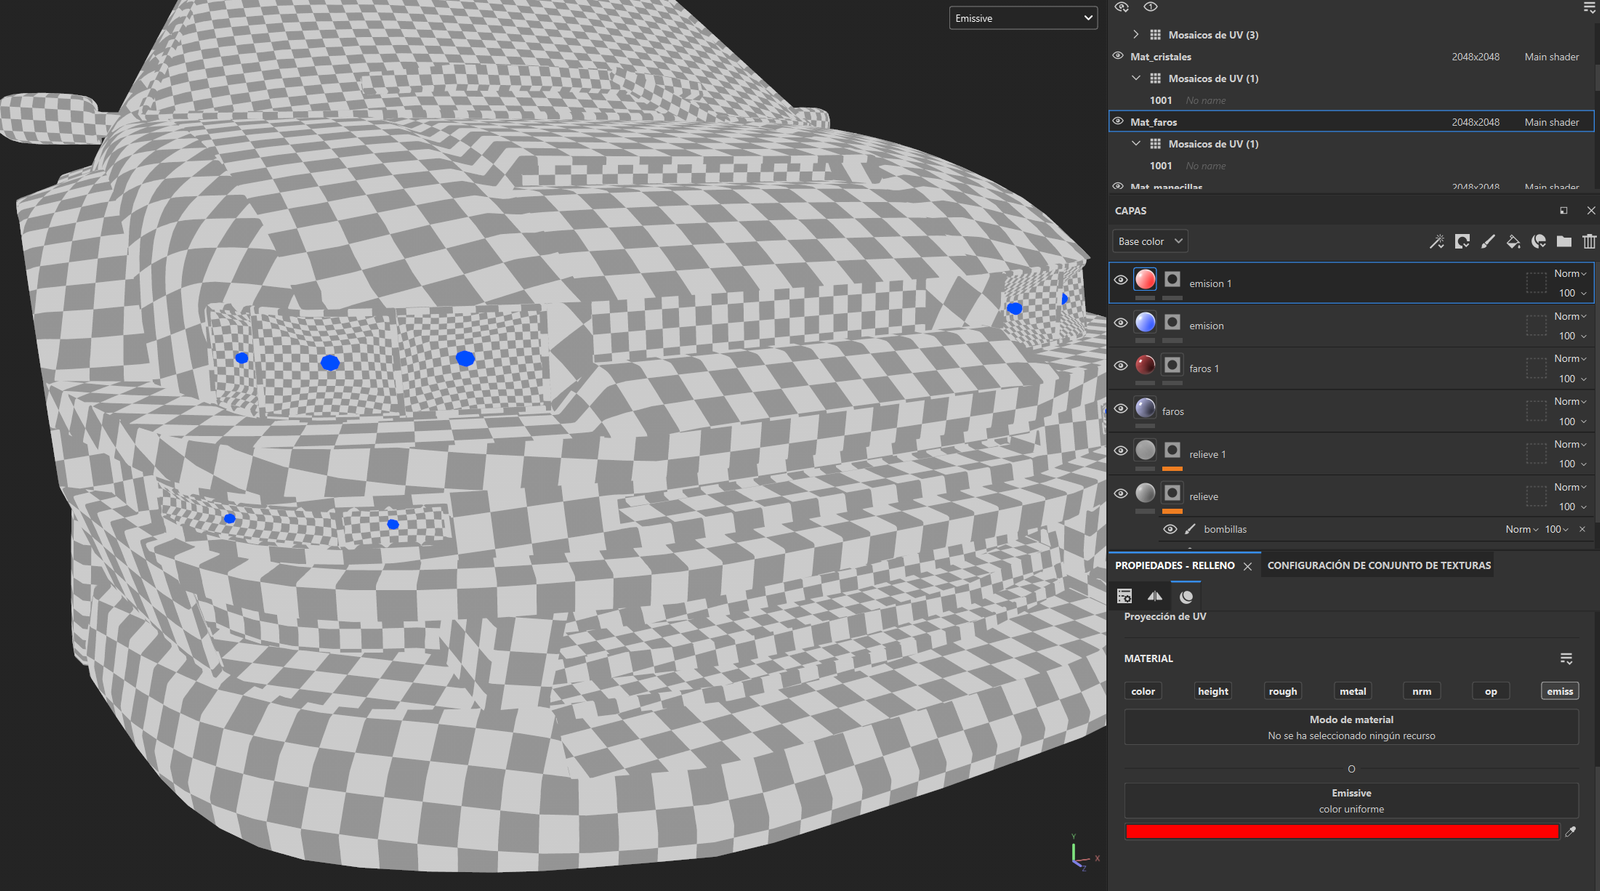This screenshot has height=891, width=1600.
Task: Click the Modo de material resource slot
Action: [x=1351, y=727]
